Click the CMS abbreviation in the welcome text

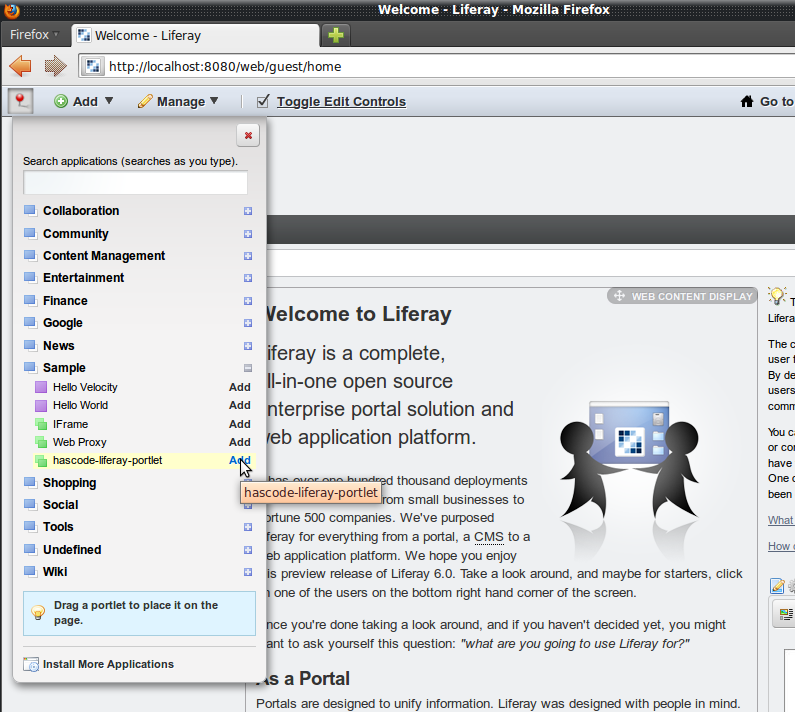(x=489, y=537)
